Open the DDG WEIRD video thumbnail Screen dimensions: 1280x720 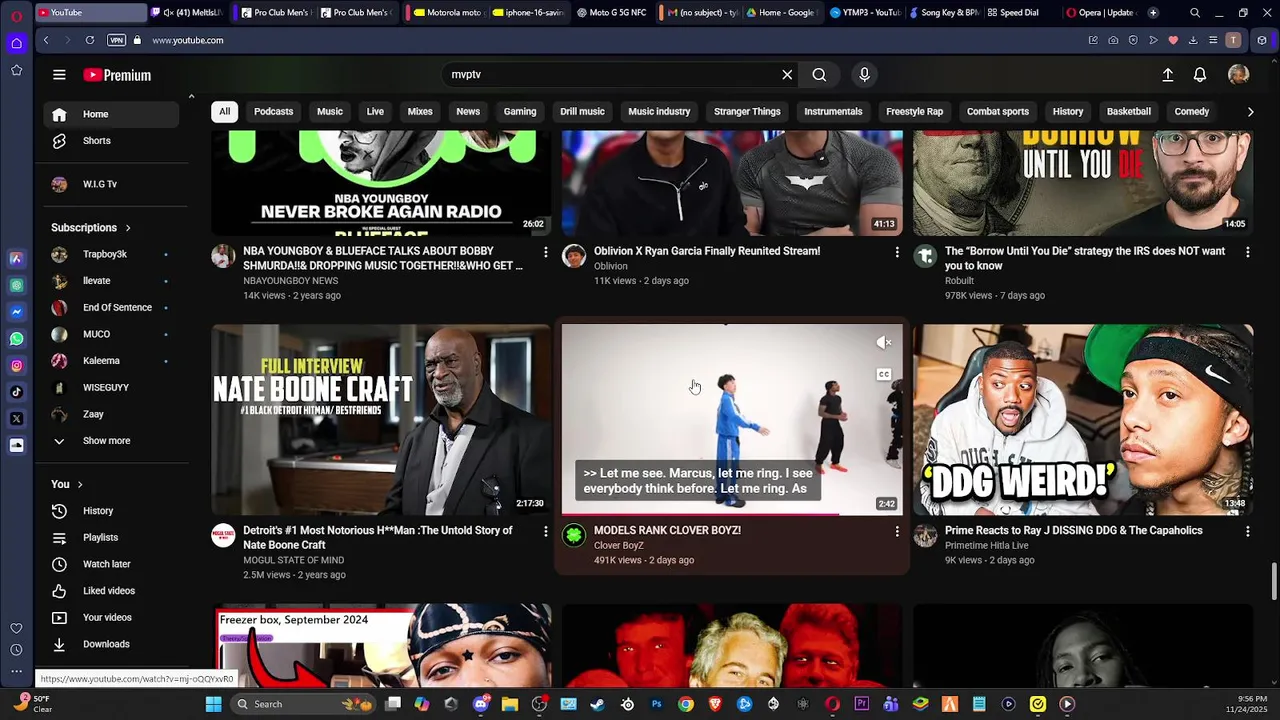pyautogui.click(x=1083, y=420)
